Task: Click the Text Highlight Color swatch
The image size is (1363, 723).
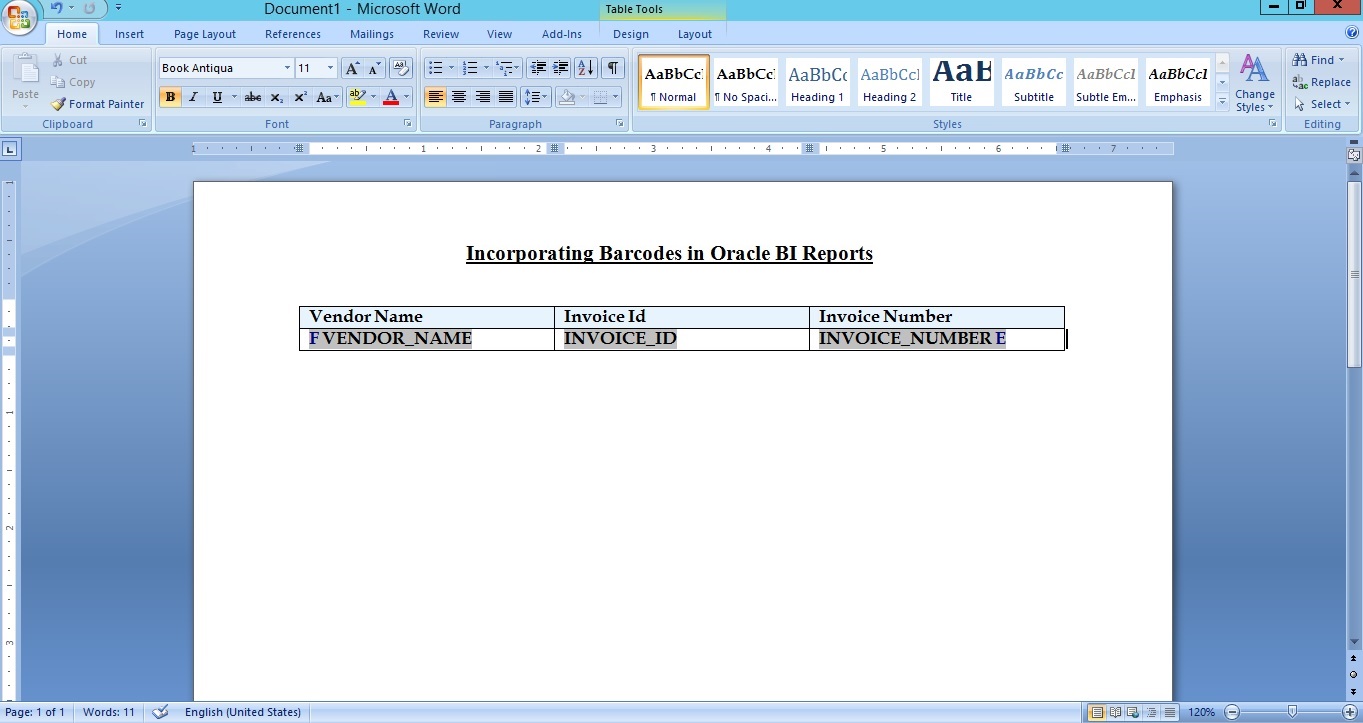Action: [358, 97]
